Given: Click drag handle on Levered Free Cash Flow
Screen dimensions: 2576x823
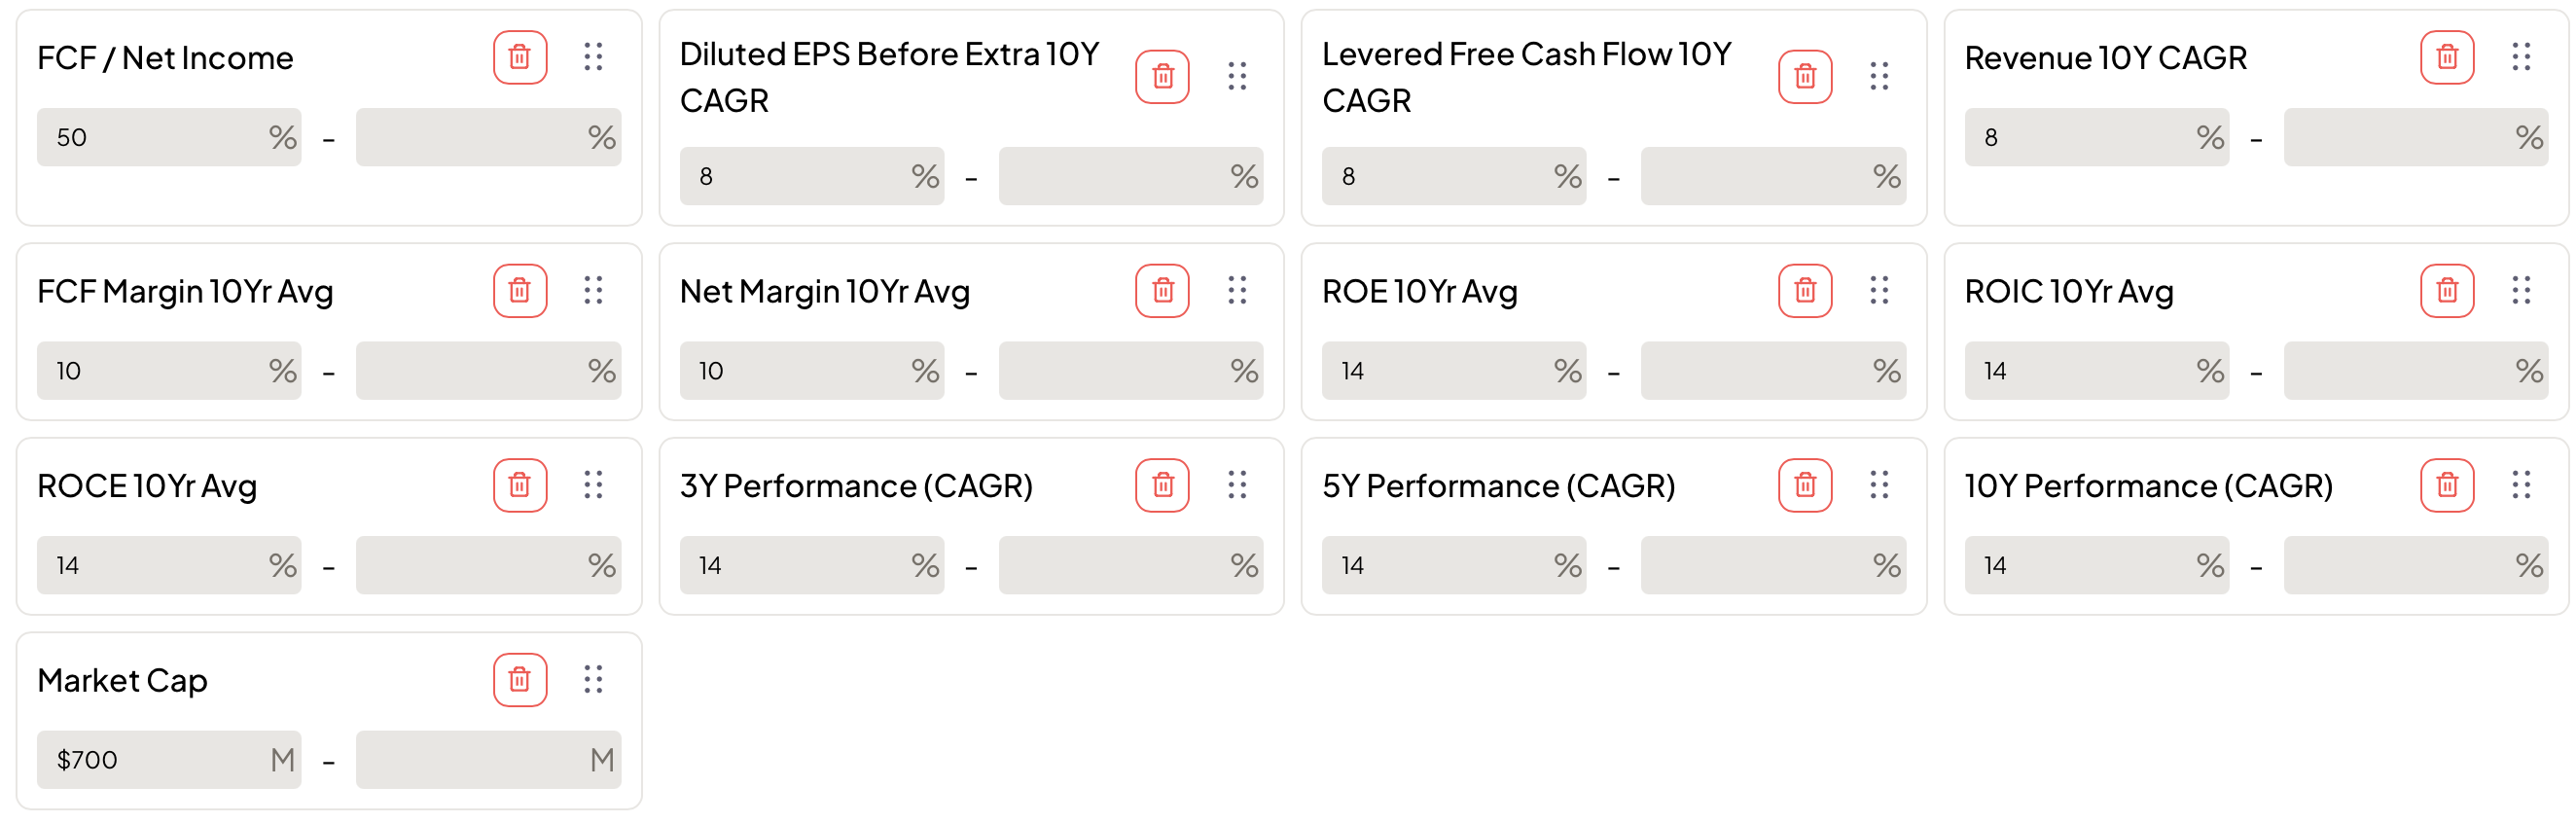Looking at the screenshot, I should (x=1878, y=76).
